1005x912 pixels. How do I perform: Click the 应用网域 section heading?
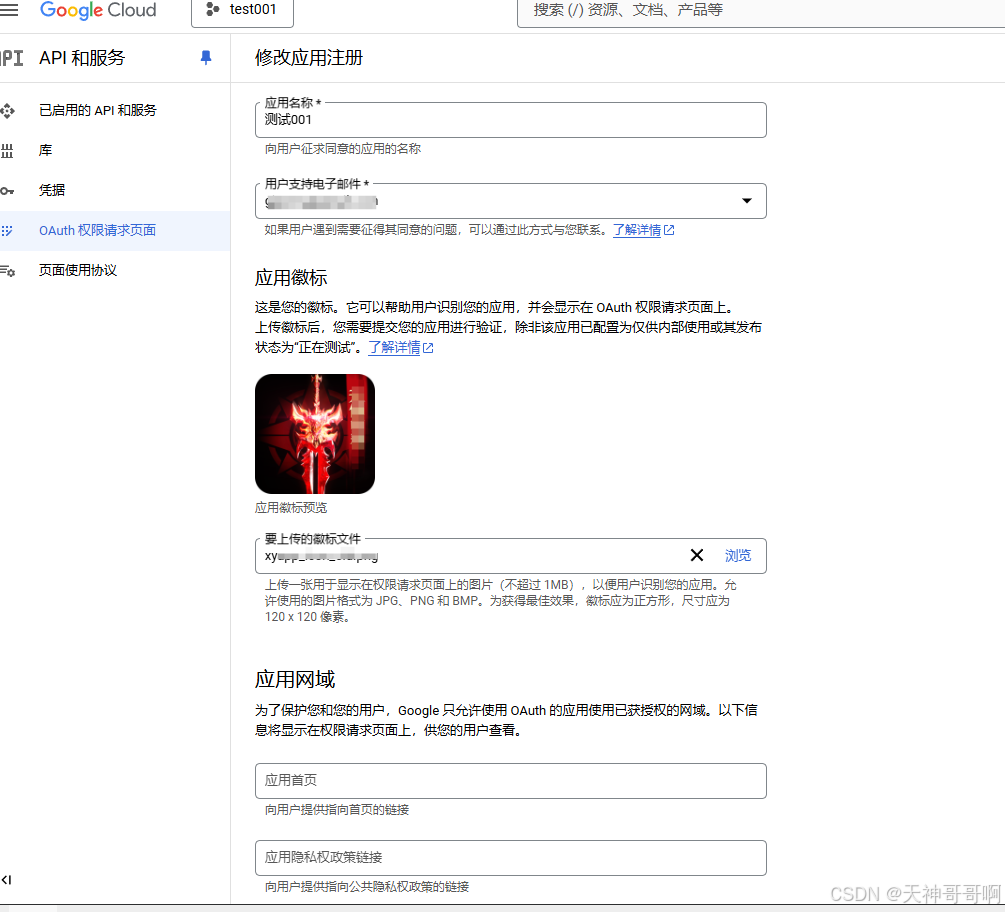pyautogui.click(x=295, y=679)
